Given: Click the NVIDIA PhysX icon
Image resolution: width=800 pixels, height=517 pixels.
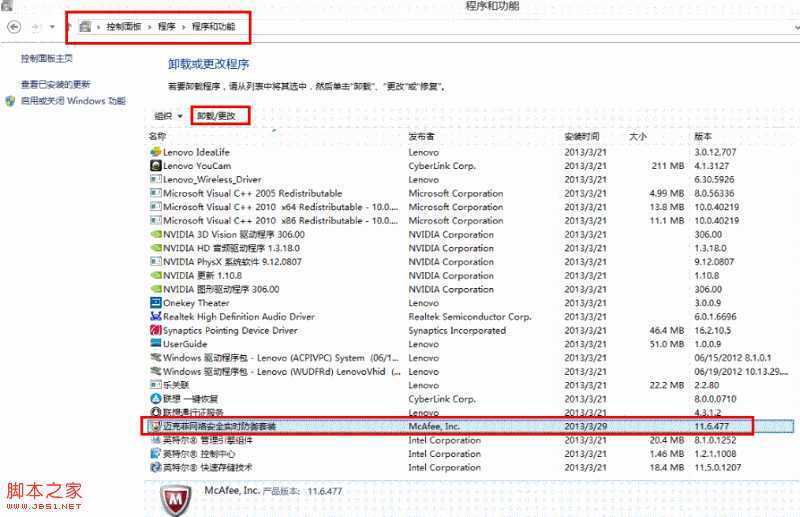Looking at the screenshot, I should coord(156,262).
